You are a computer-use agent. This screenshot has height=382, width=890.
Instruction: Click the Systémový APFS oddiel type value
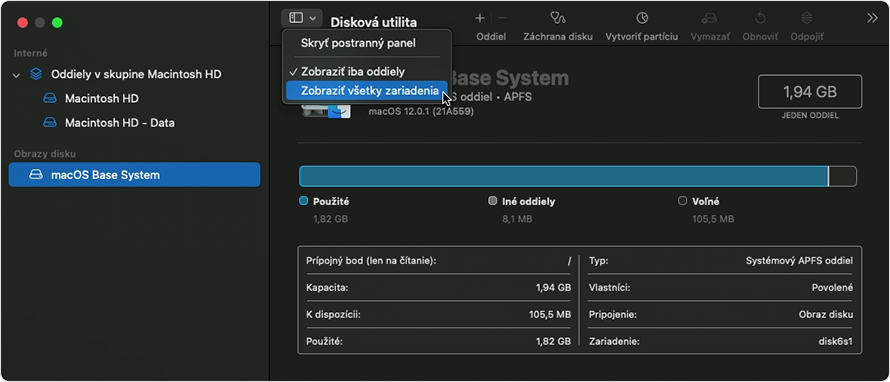799,261
